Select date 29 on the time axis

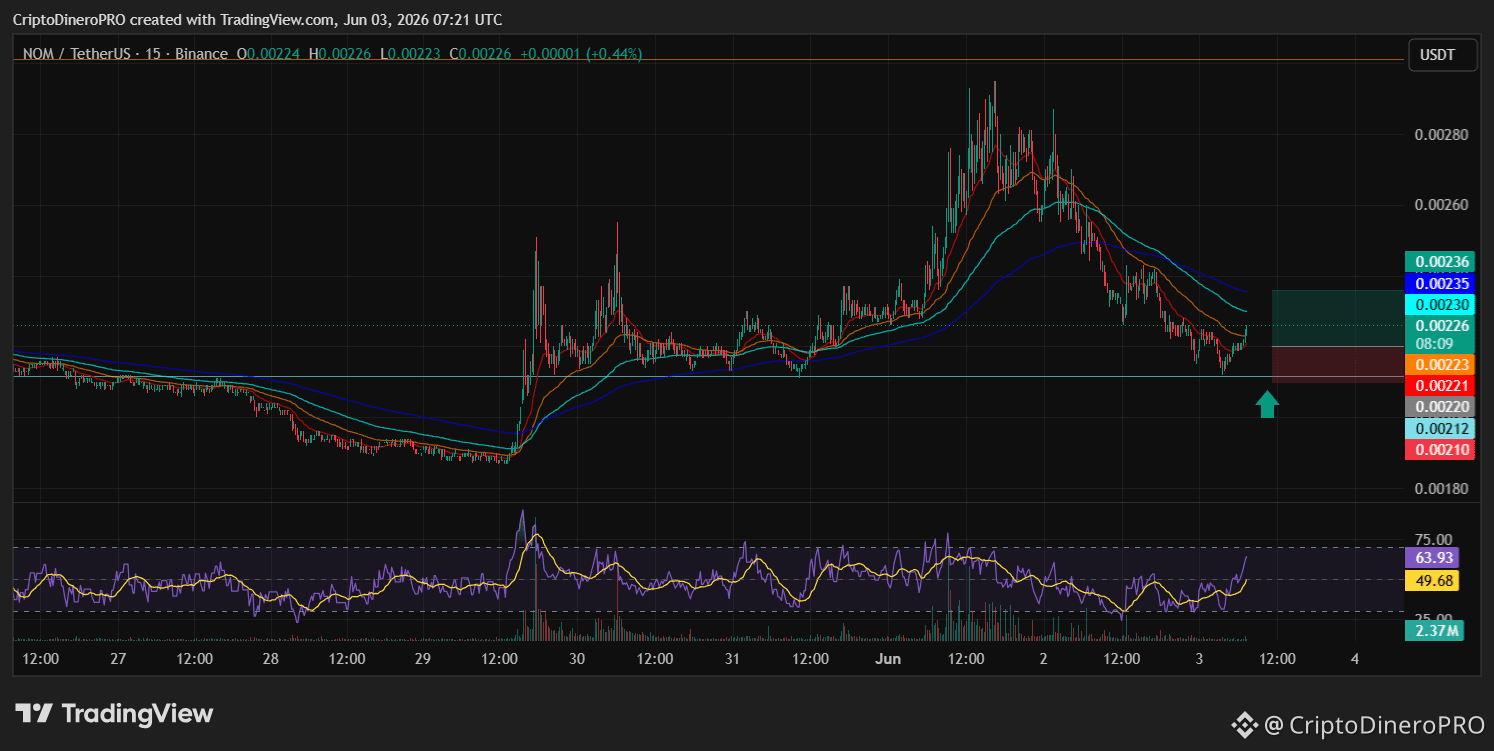423,659
